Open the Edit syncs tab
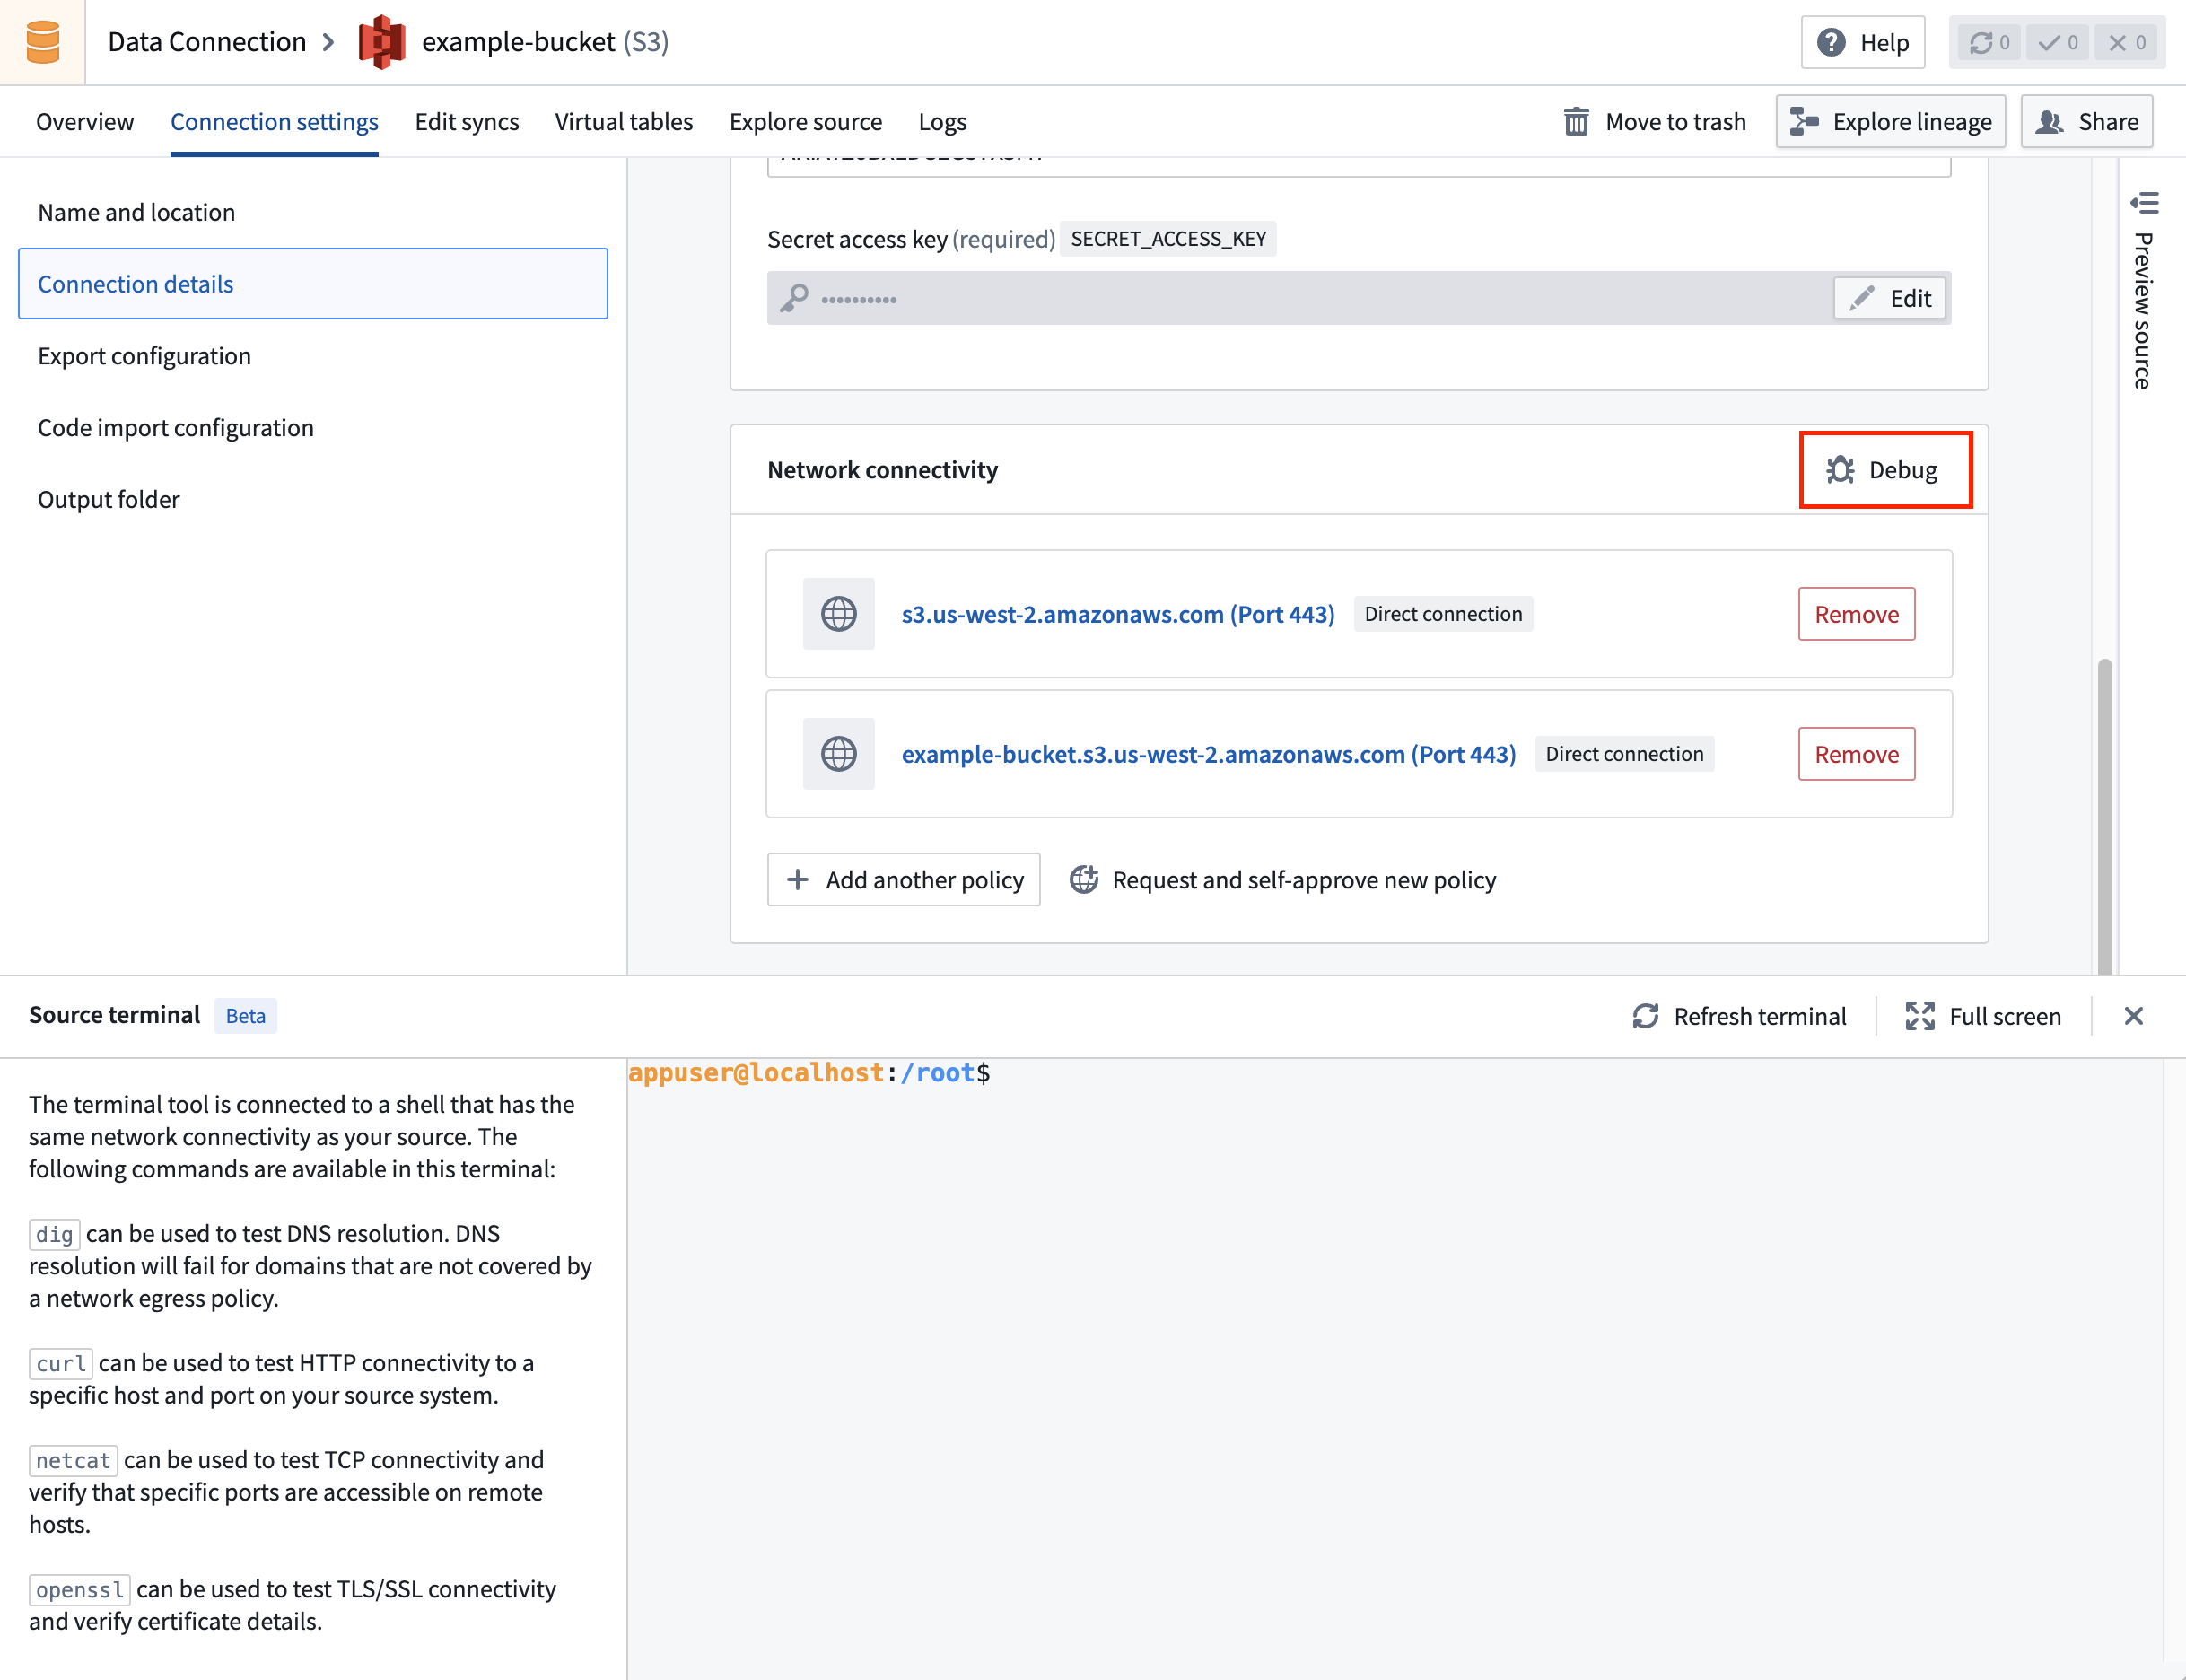This screenshot has height=1680, width=2186. pyautogui.click(x=466, y=122)
